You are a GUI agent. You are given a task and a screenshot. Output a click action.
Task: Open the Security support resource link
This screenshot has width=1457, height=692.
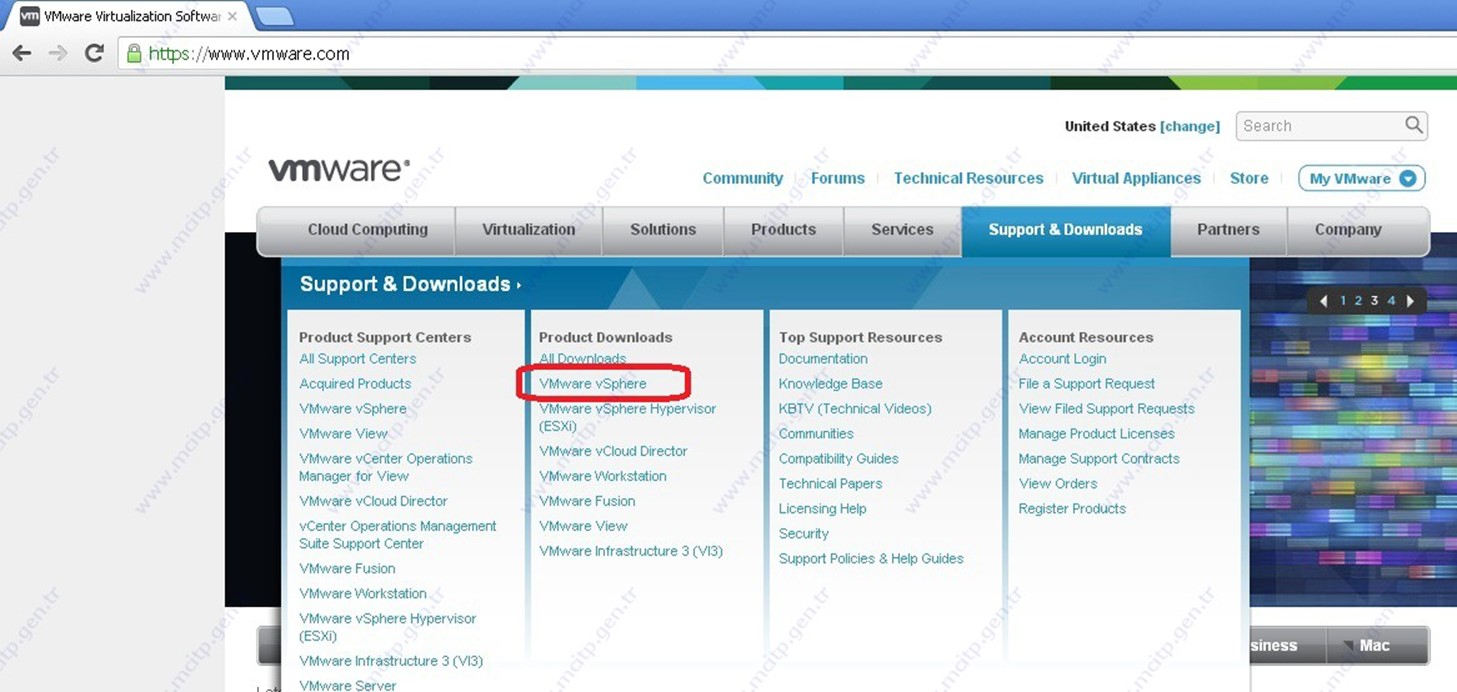(x=804, y=534)
